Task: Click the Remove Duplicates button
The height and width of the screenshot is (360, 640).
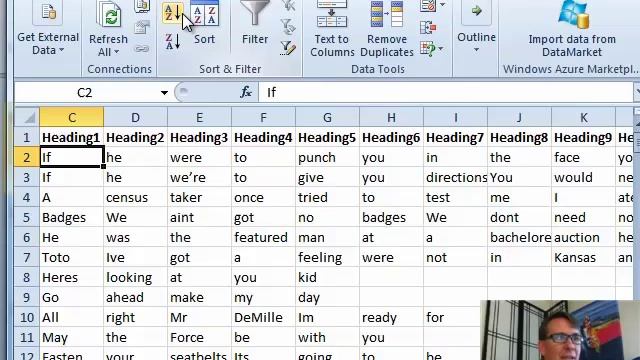Action: pyautogui.click(x=387, y=29)
